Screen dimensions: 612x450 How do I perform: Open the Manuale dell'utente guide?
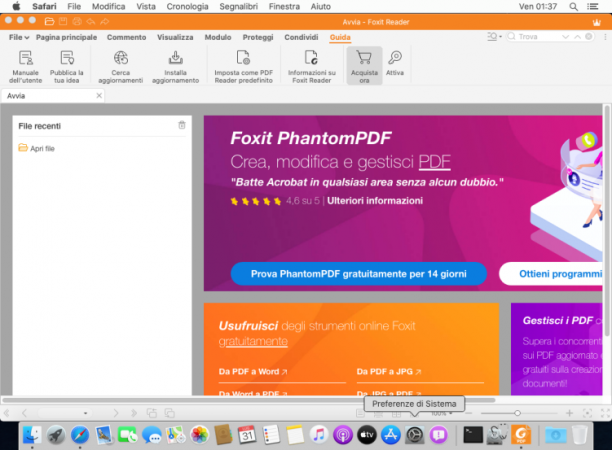pos(25,66)
